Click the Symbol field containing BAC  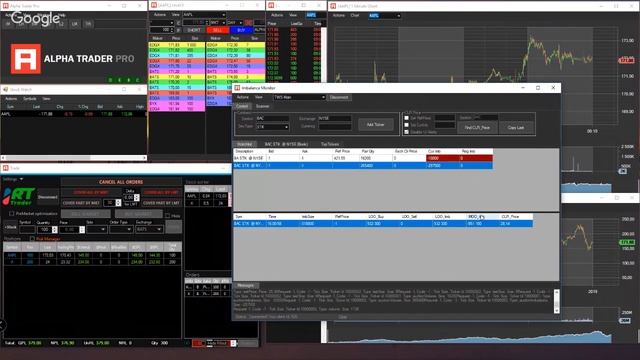(272, 118)
